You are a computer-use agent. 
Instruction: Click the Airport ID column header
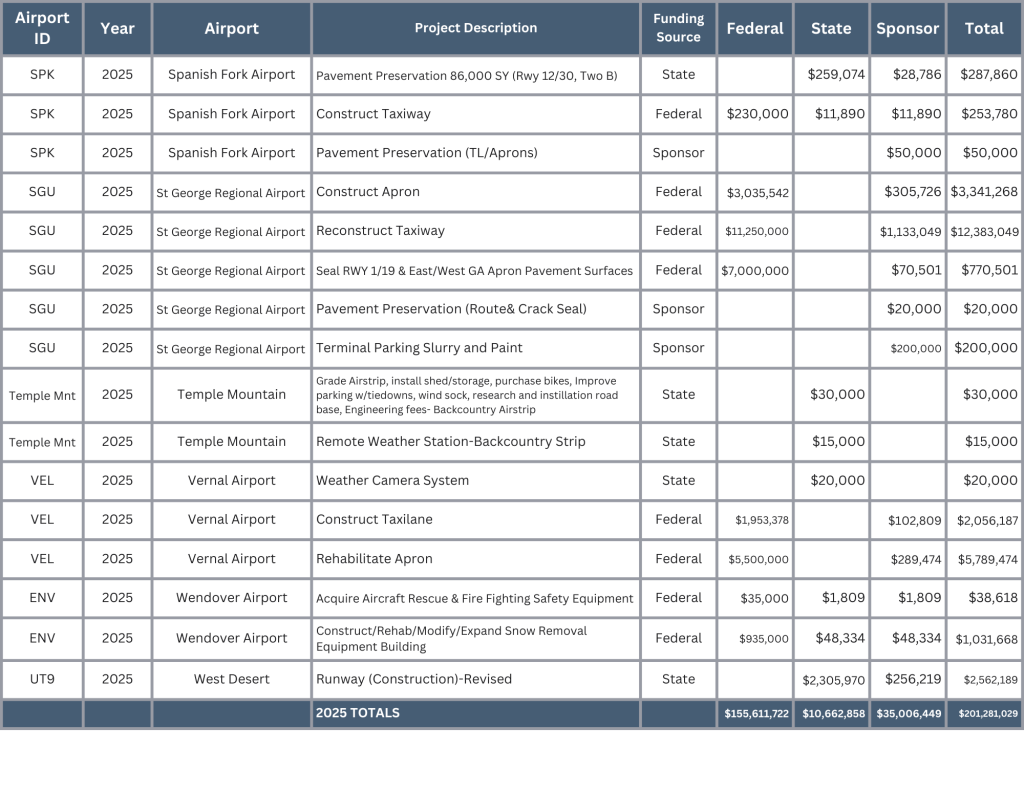(42, 28)
